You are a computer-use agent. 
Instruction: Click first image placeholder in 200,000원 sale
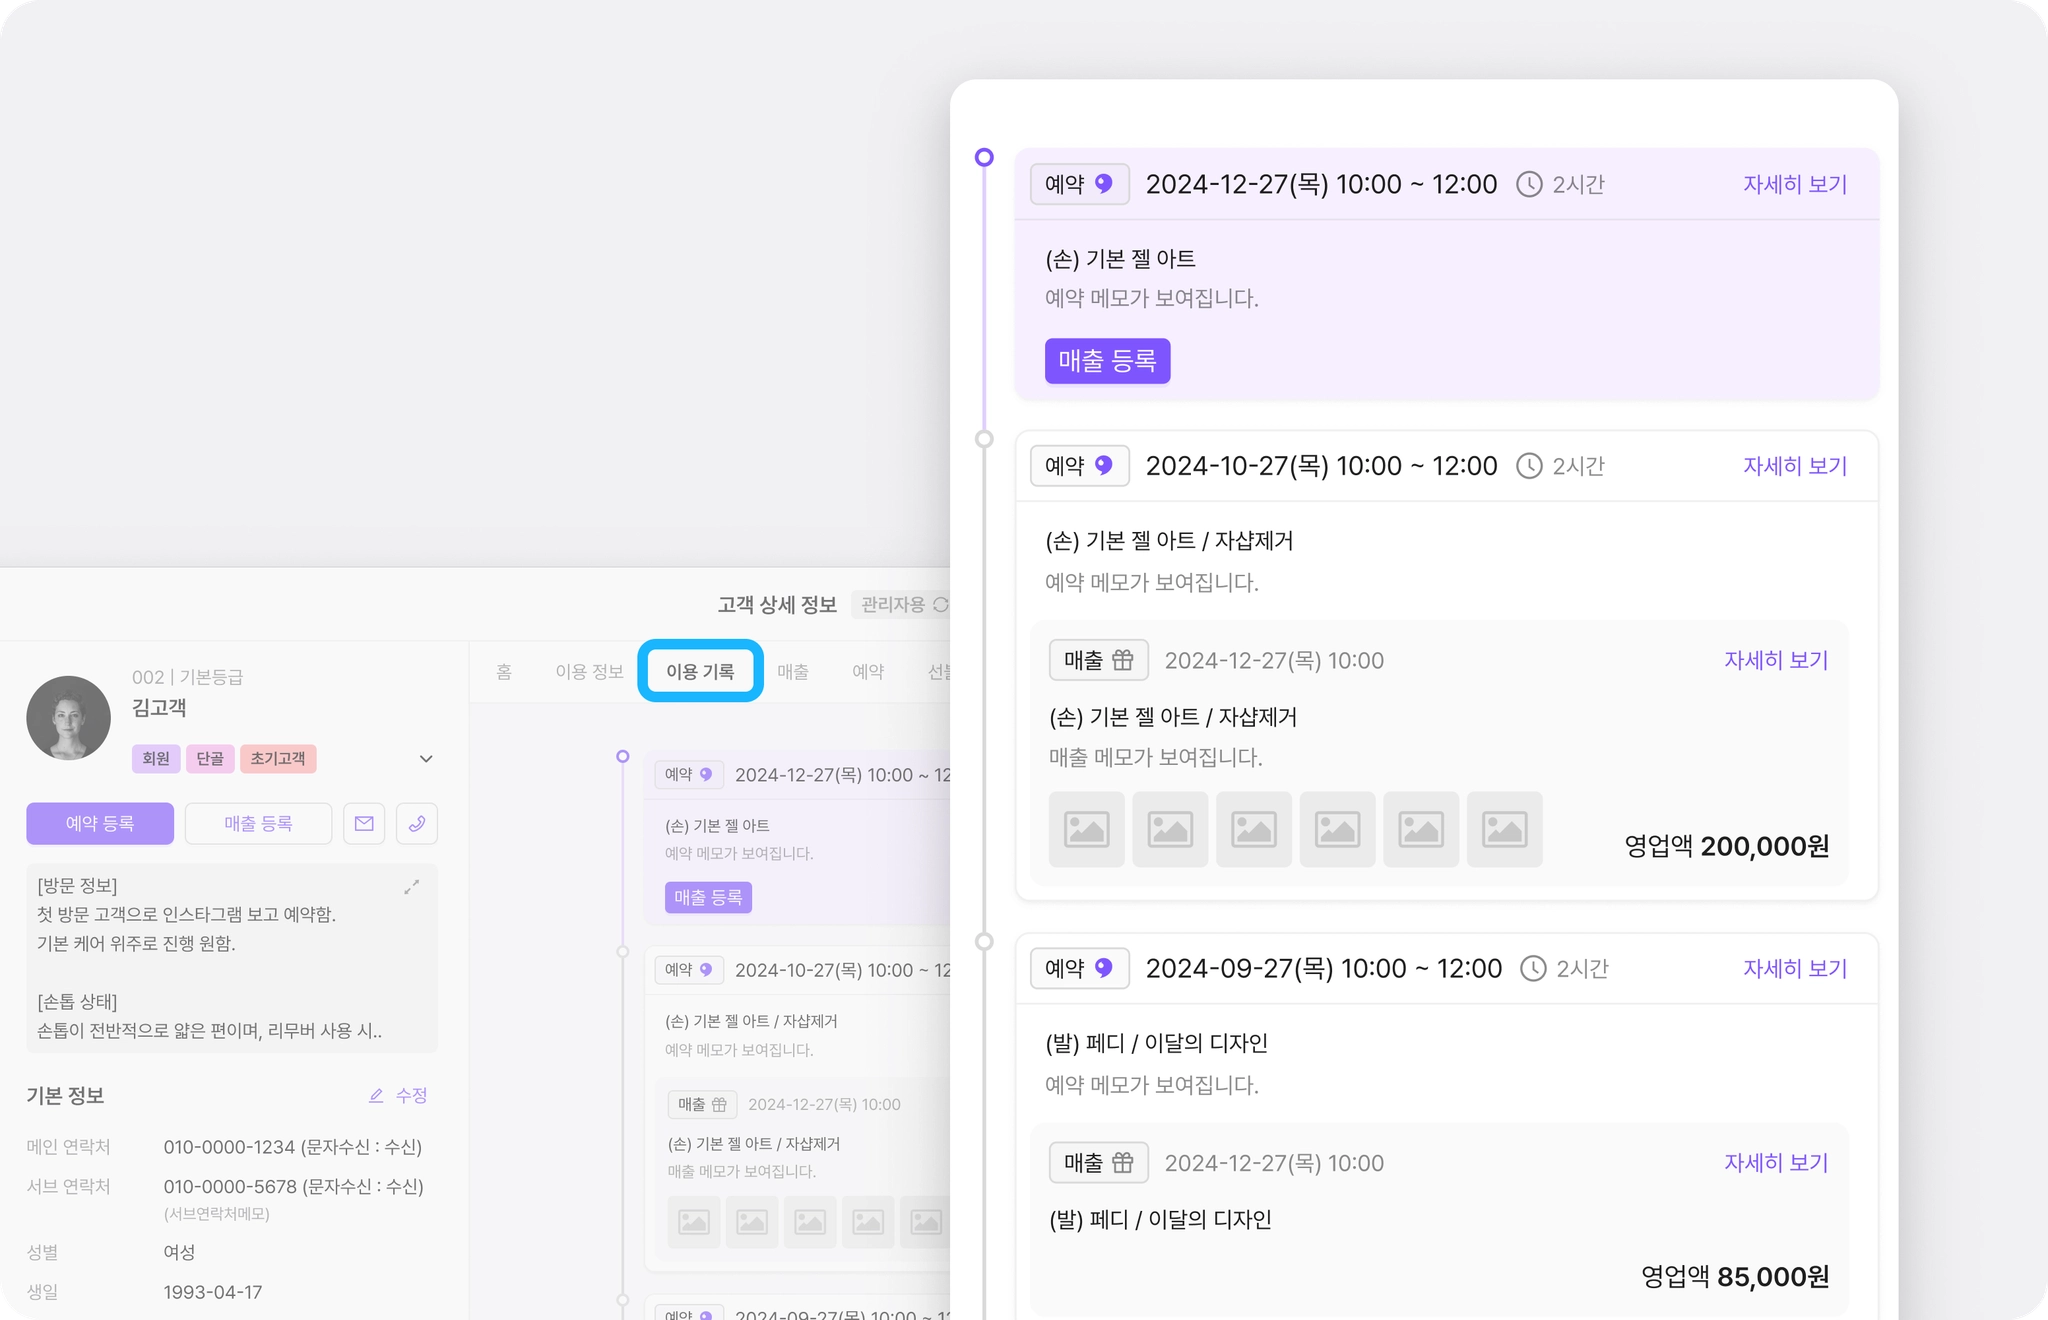pyautogui.click(x=1086, y=830)
